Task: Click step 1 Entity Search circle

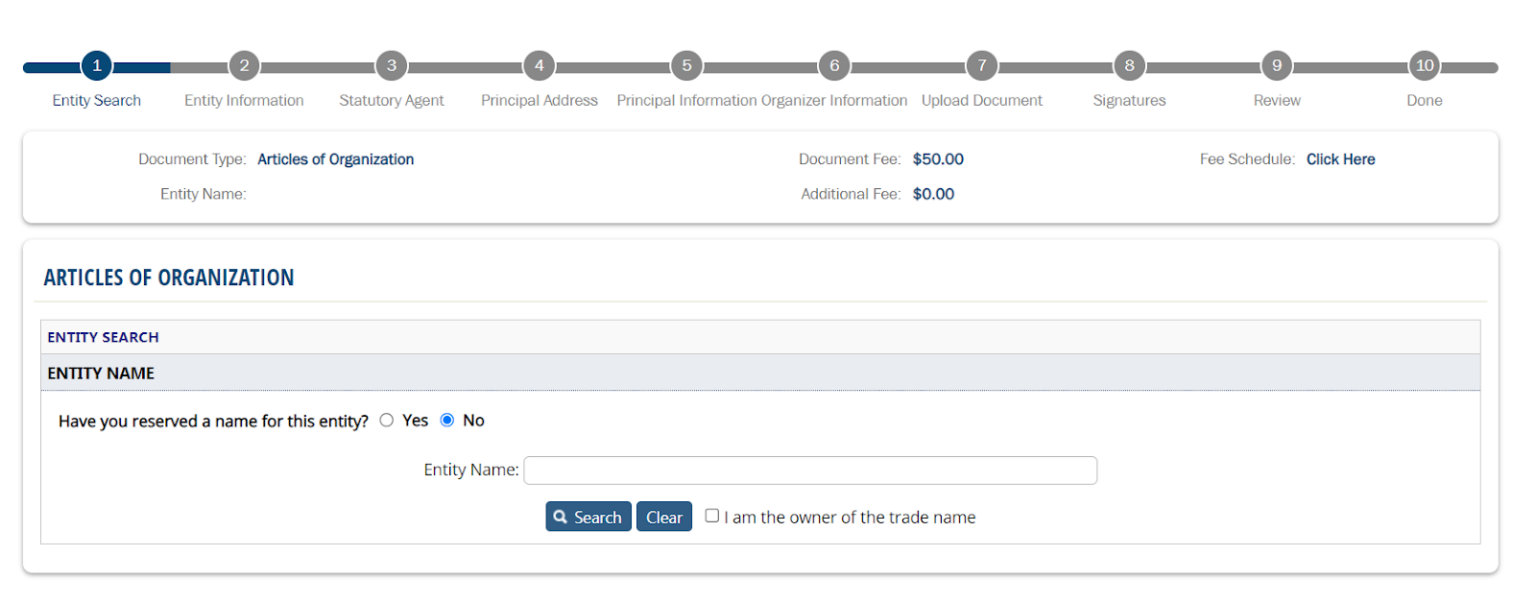Action: (97, 66)
